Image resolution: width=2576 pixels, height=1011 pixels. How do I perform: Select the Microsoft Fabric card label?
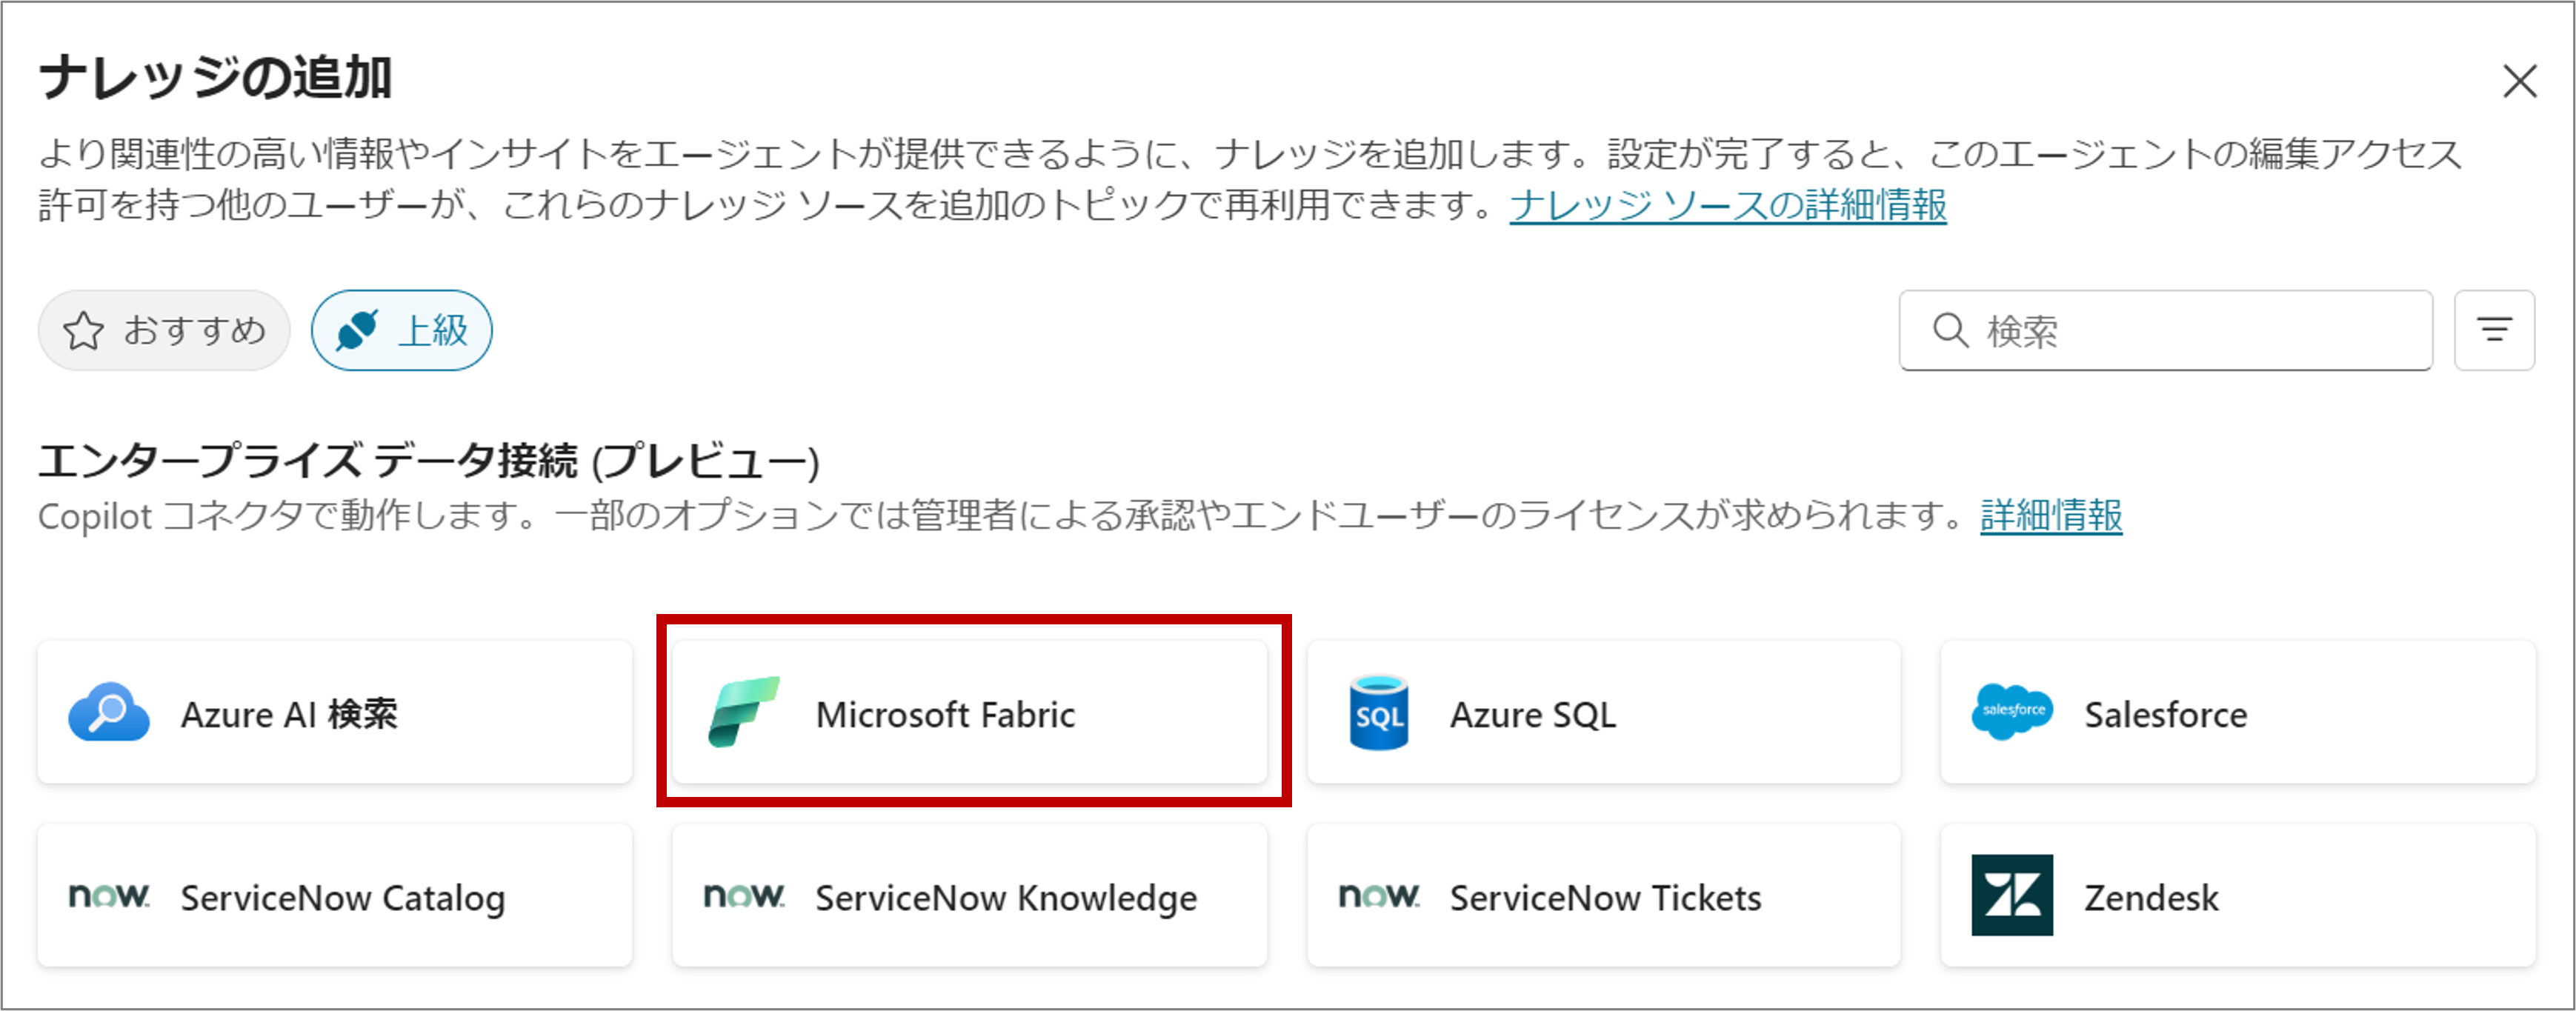tap(945, 715)
